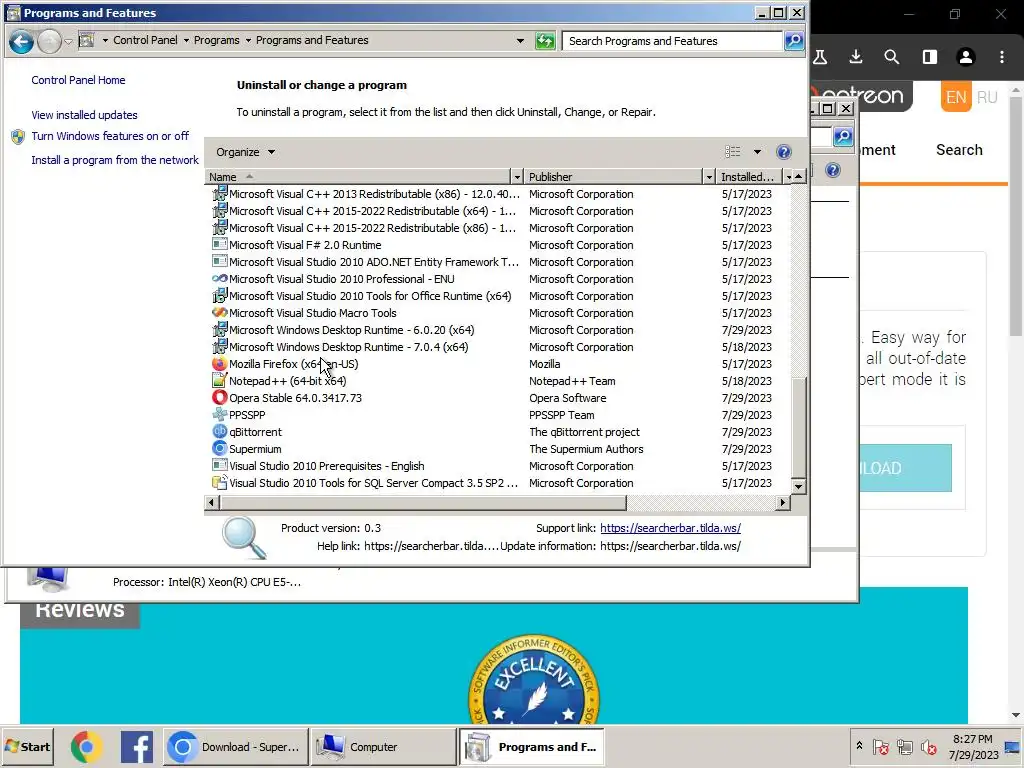Screen dimensions: 1024x768
Task: Click the browser downloads icon
Action: 856,57
